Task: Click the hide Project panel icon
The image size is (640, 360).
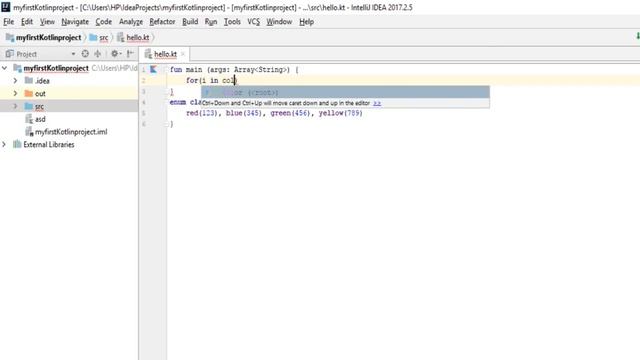Action: (x=130, y=53)
